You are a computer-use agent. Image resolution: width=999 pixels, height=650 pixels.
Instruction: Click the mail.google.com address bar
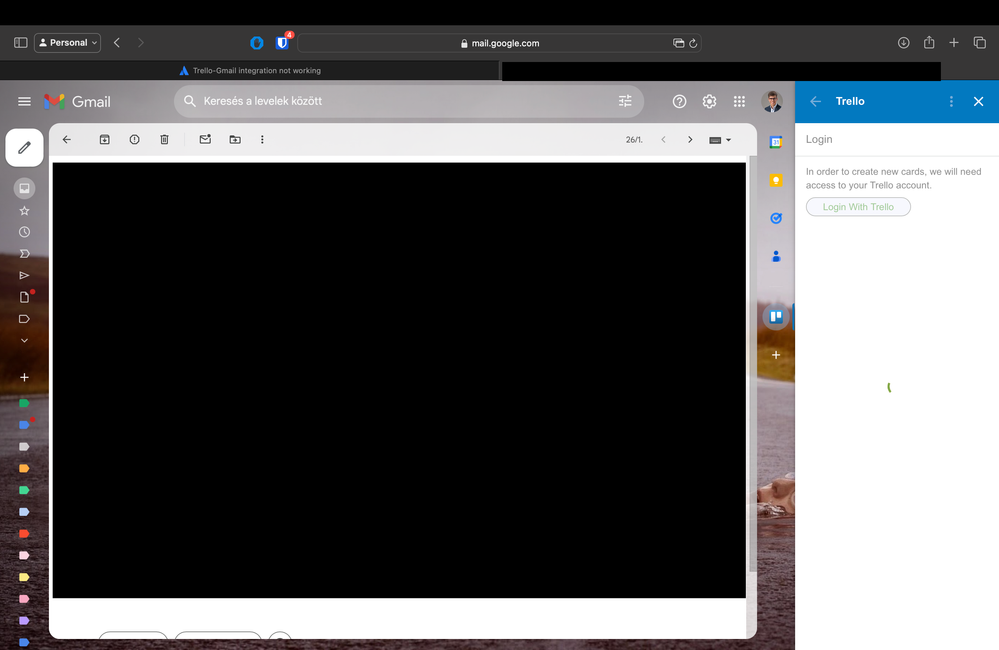pos(499,43)
